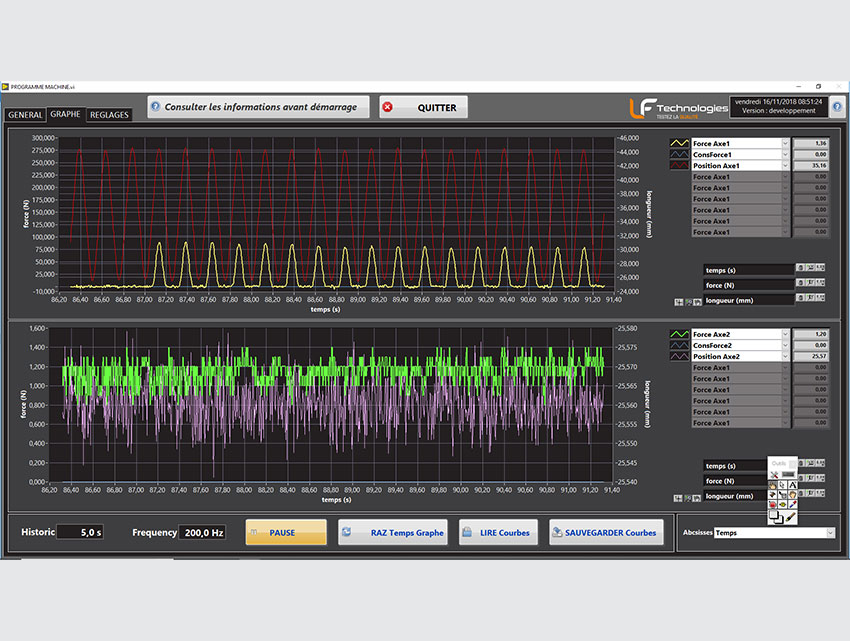The image size is (850, 641).
Task: Select the arrow positioning tool in Outils palette
Action: click(784, 484)
